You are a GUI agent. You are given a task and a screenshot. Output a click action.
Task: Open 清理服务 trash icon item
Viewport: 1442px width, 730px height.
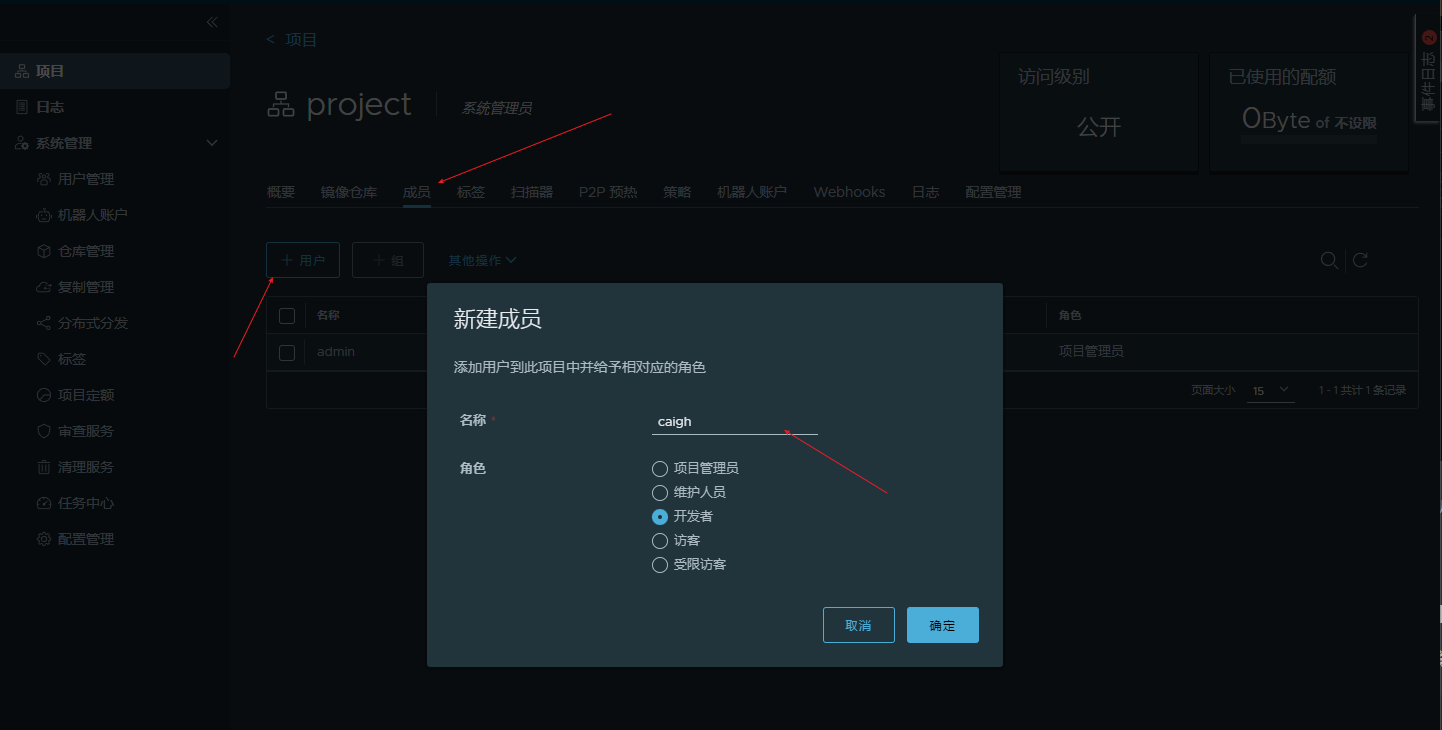pyautogui.click(x=44, y=467)
